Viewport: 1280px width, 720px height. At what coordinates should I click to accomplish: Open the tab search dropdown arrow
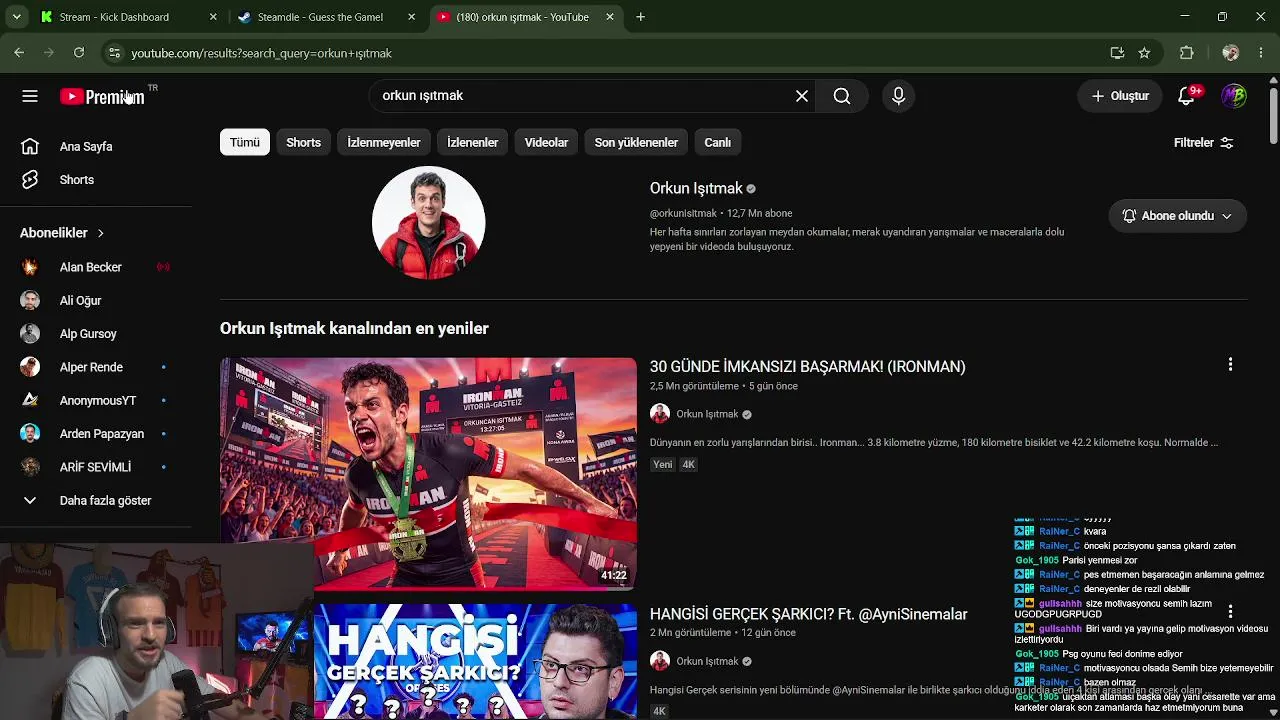16,17
